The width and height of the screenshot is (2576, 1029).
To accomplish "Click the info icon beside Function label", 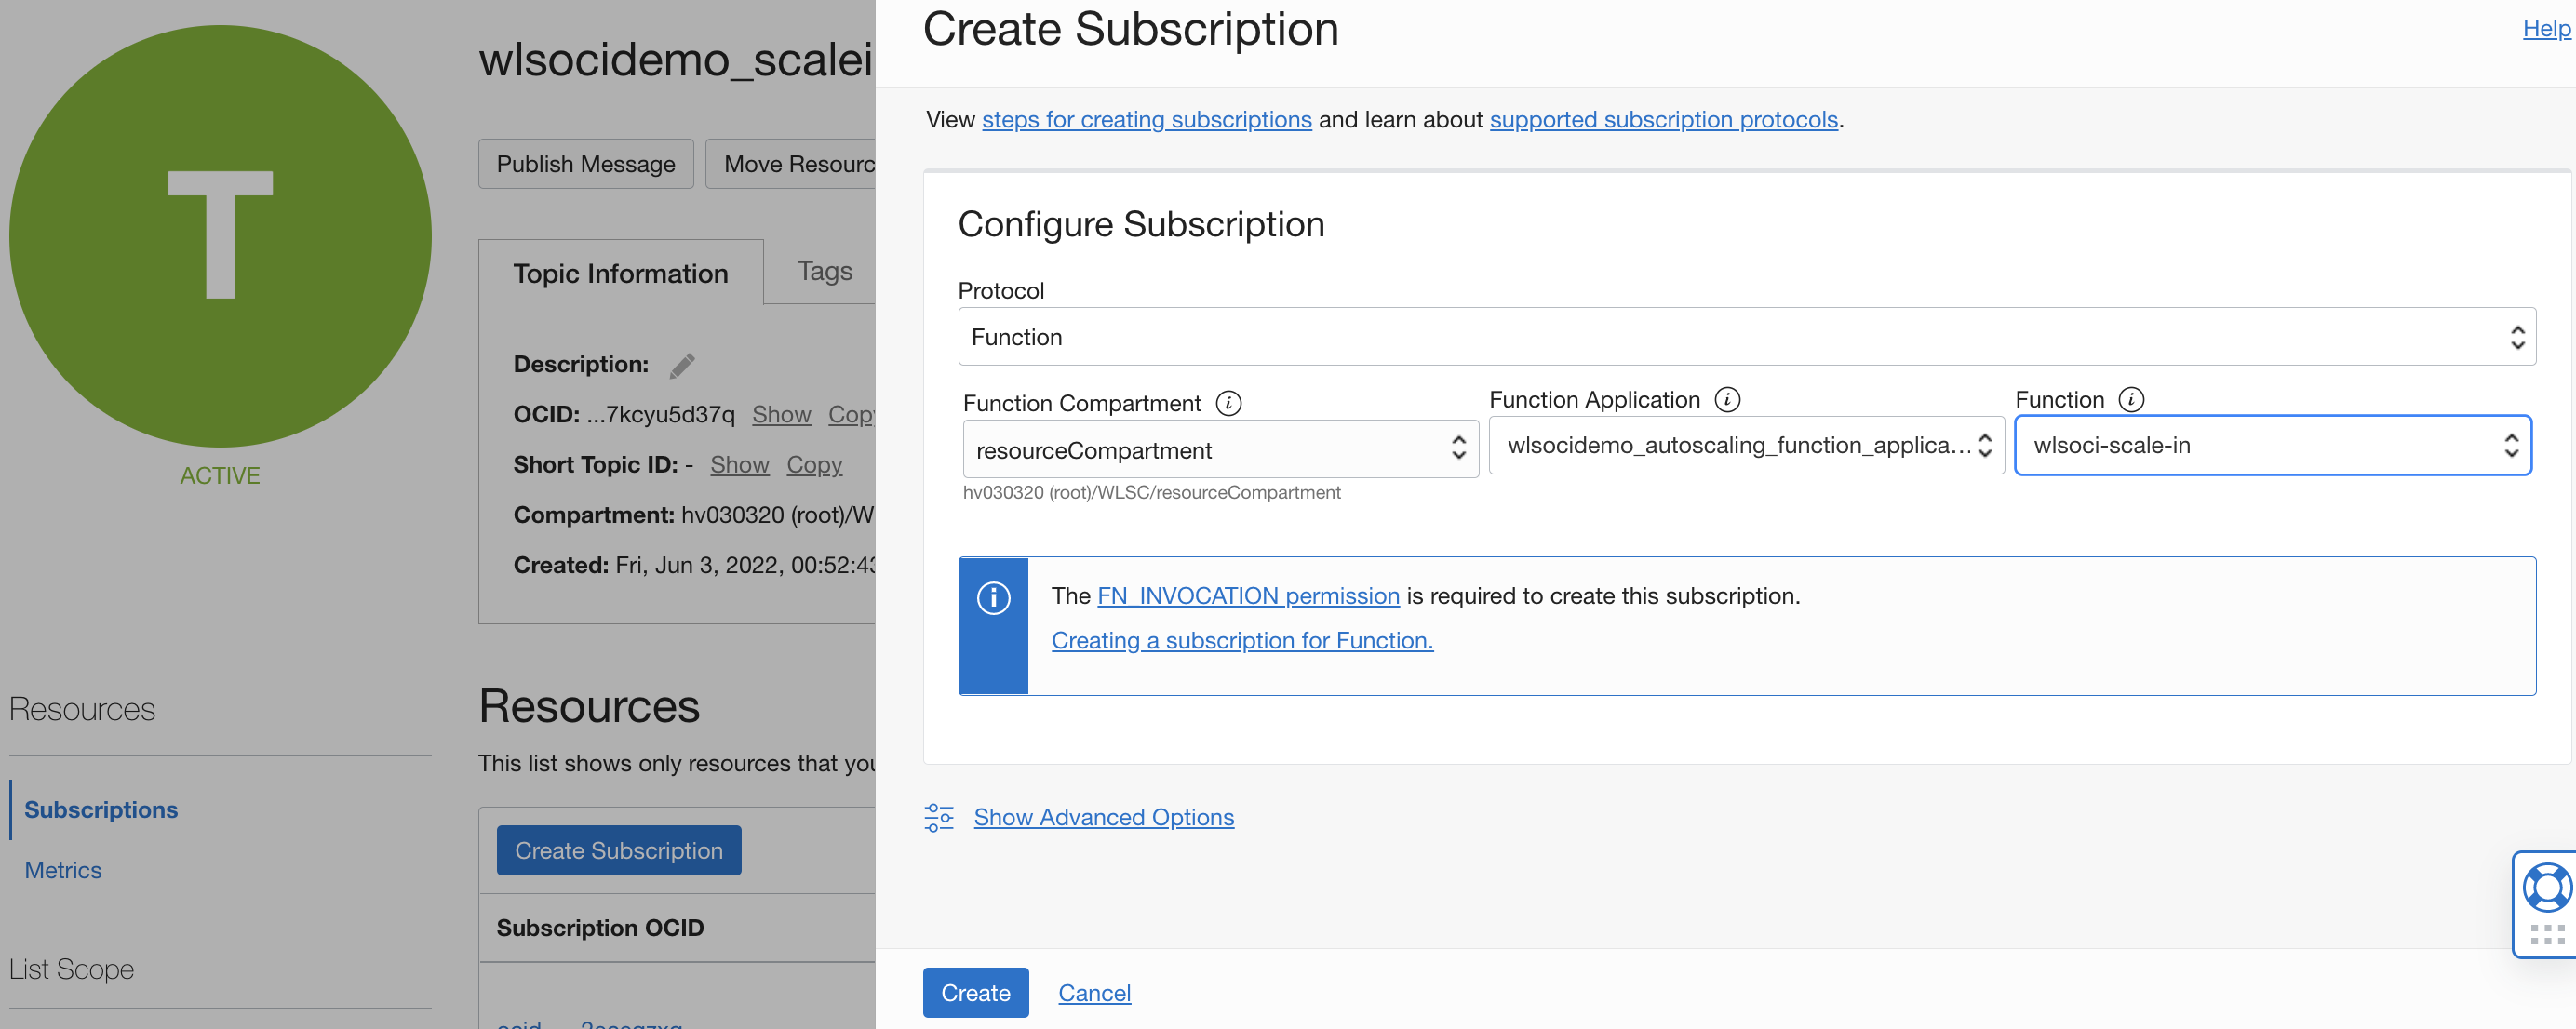I will point(2131,400).
